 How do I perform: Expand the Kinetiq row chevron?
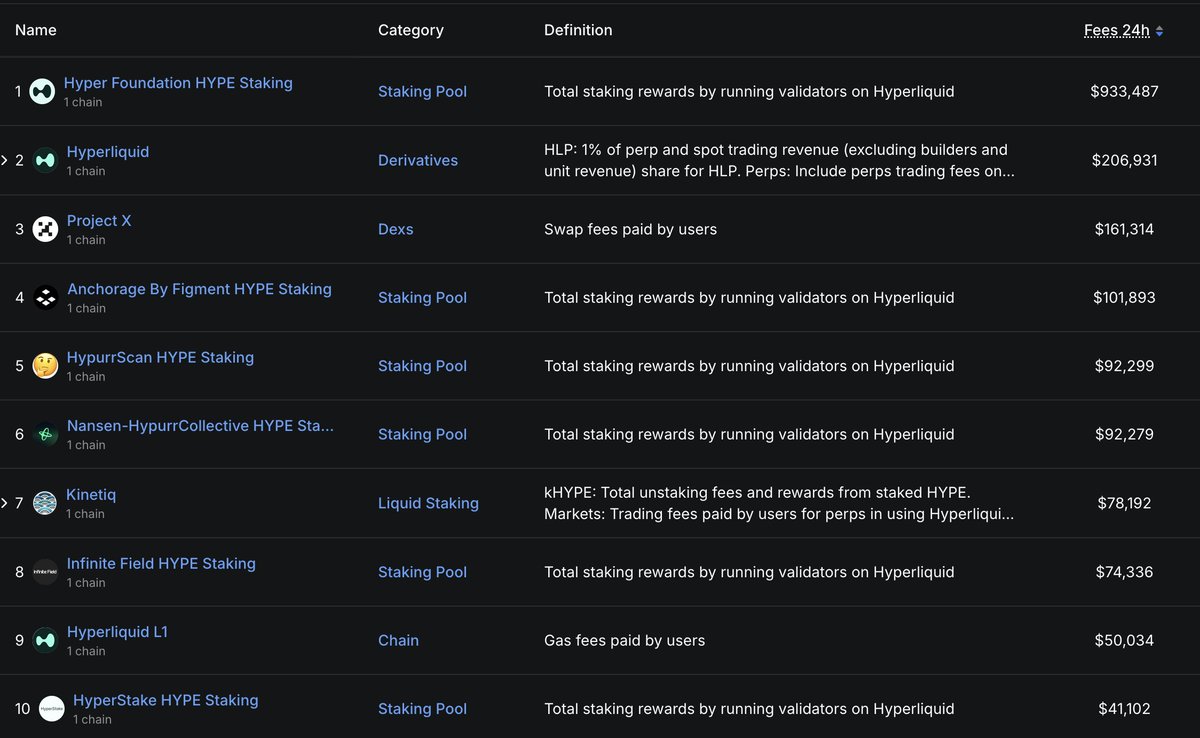click(4, 503)
